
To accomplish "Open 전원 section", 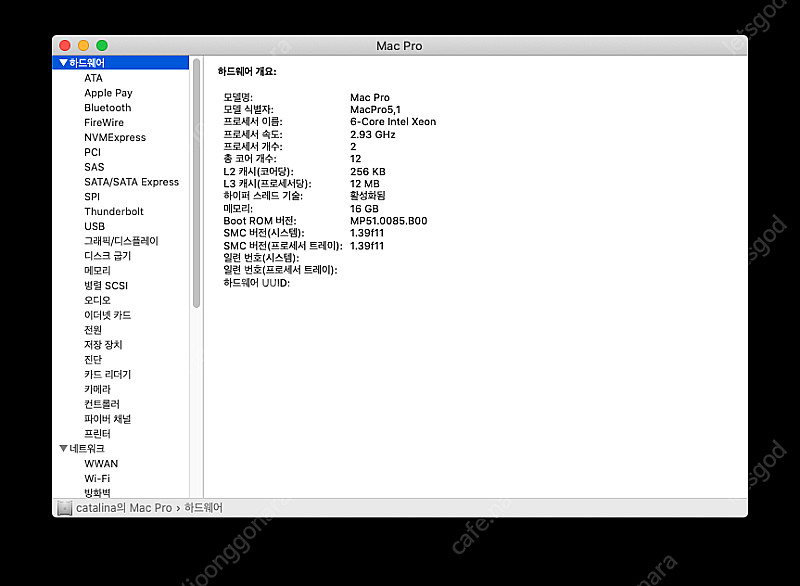I will tap(93, 329).
